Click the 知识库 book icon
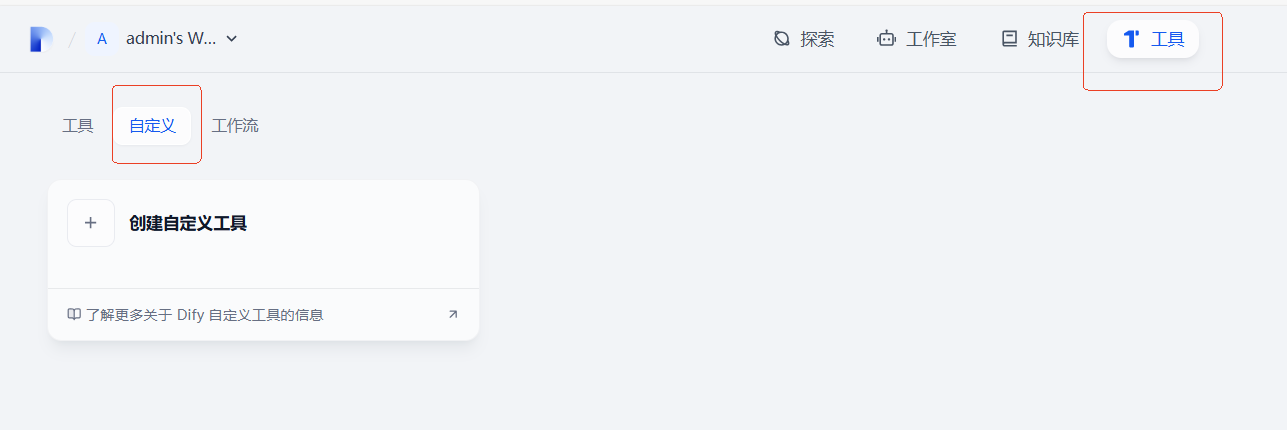Image resolution: width=1287 pixels, height=430 pixels. (x=1009, y=39)
